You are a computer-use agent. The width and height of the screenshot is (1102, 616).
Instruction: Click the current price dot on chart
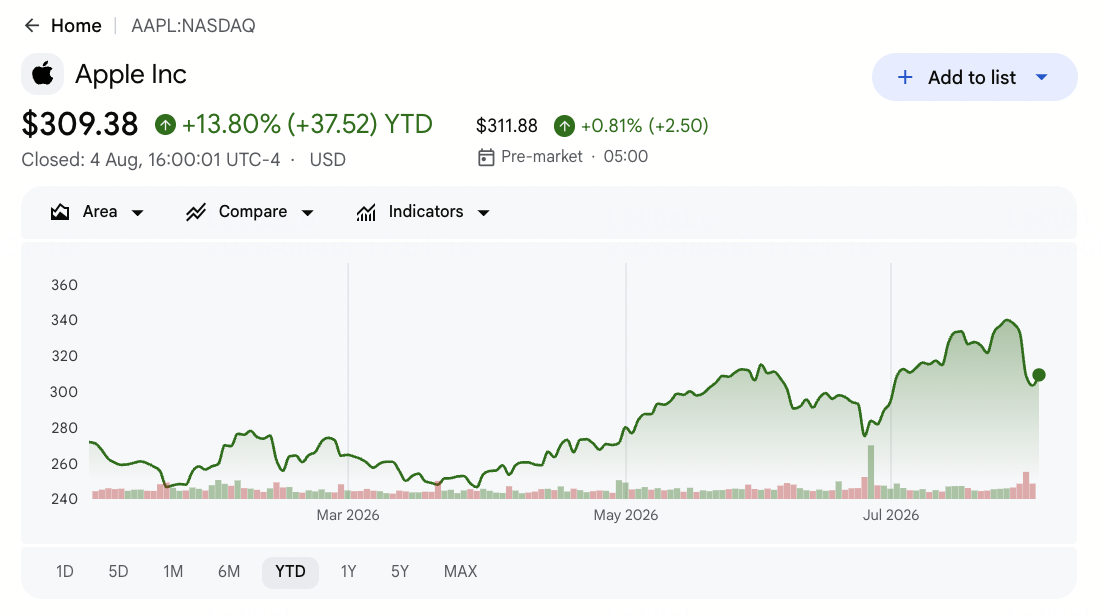coord(1039,375)
